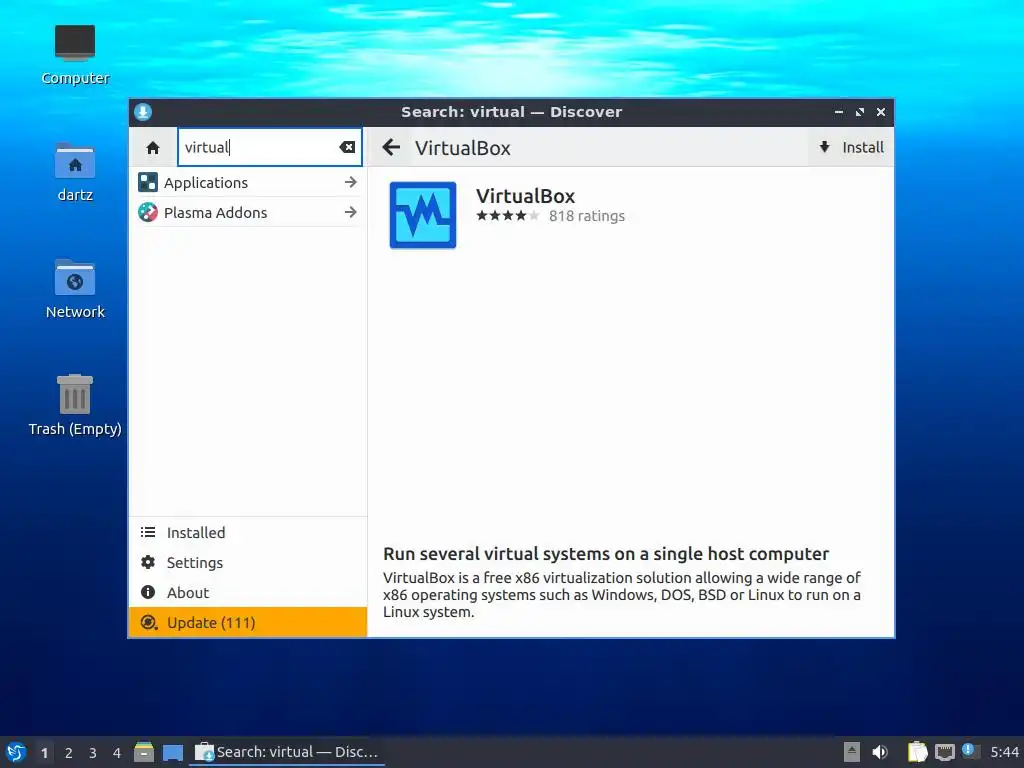
Task: Open the update notifier tray icon
Action: point(970,751)
